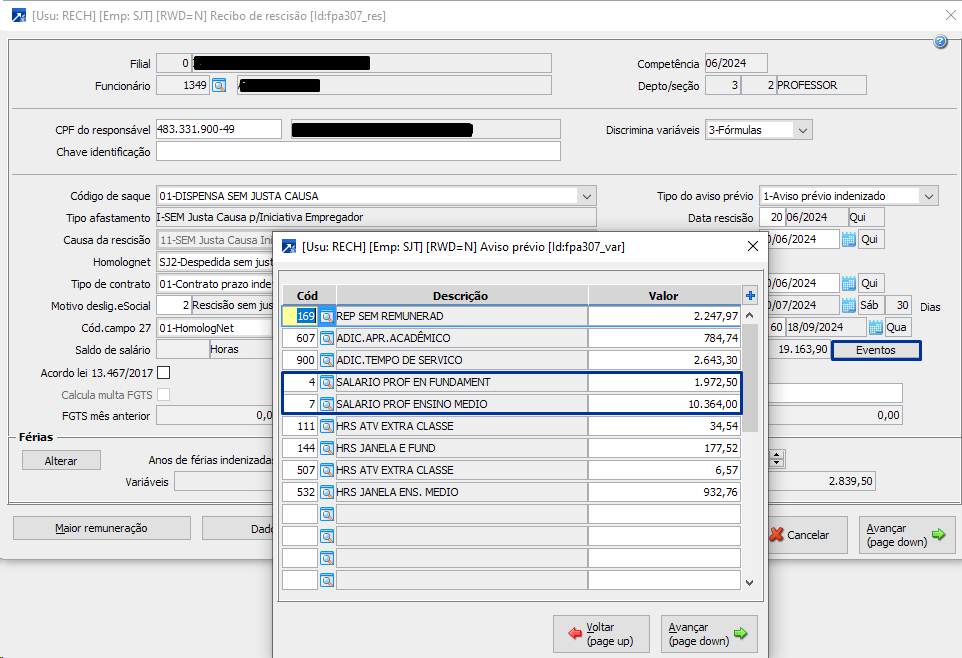Click the Descrição column header
The height and width of the screenshot is (658, 962).
(460, 295)
